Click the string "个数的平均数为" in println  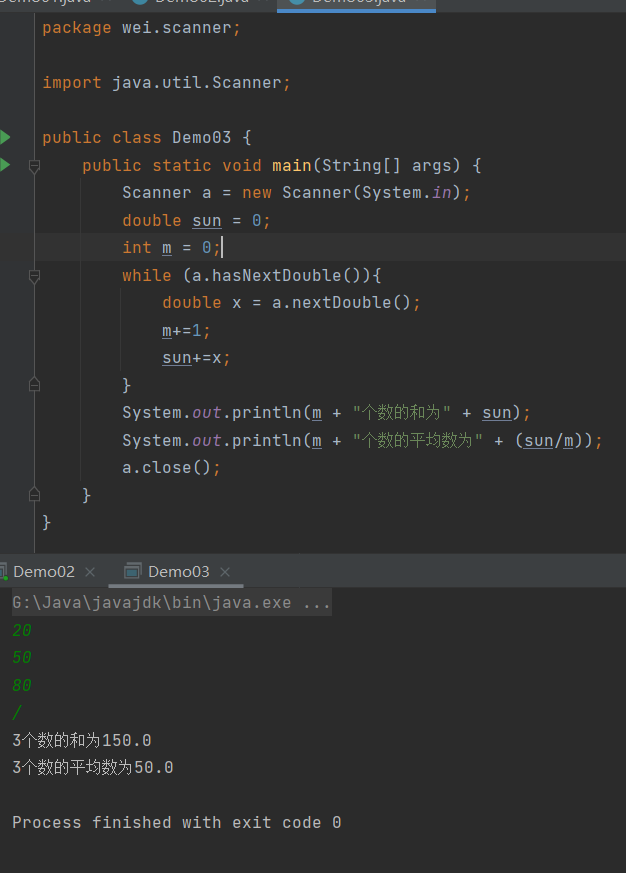coord(417,440)
